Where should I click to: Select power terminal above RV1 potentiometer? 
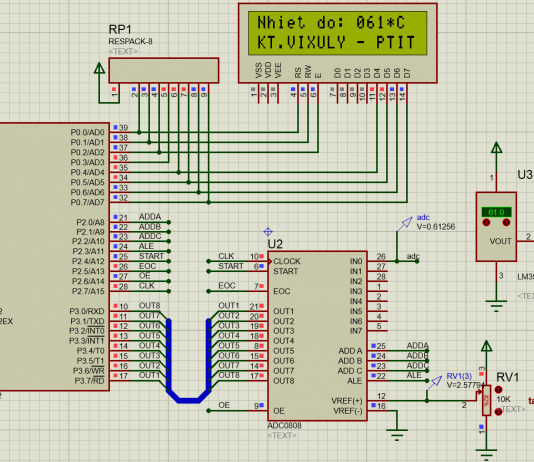(x=486, y=346)
